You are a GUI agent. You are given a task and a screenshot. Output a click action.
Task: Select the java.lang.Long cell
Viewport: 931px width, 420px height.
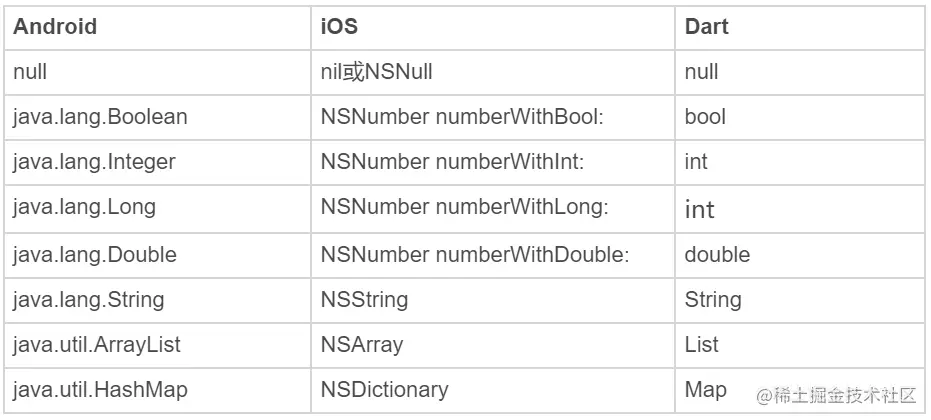point(84,208)
